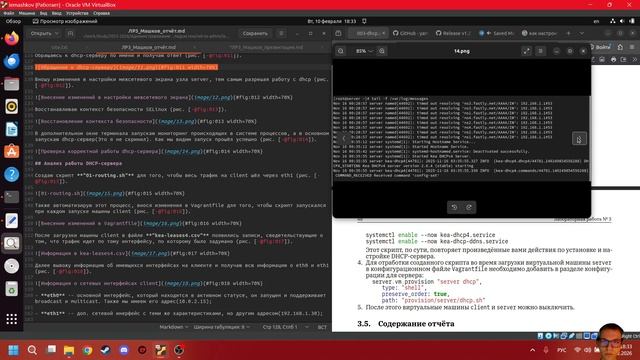Image resolution: width=640 pixels, height=360 pixels.
Task: Select the image viewer magnifier dock icon
Action: 11,243
